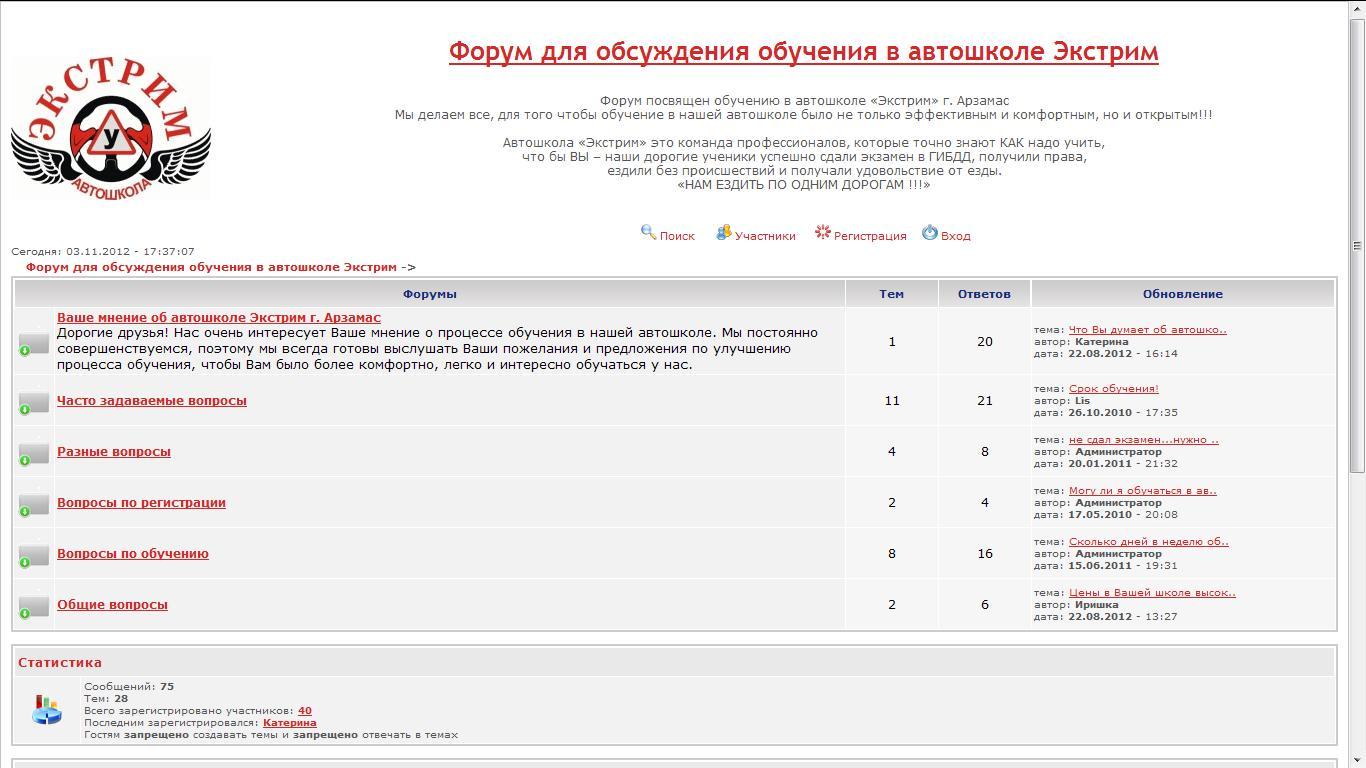1366x768 pixels.
Task: Click topic count 11 in FAQ row
Action: (x=892, y=400)
